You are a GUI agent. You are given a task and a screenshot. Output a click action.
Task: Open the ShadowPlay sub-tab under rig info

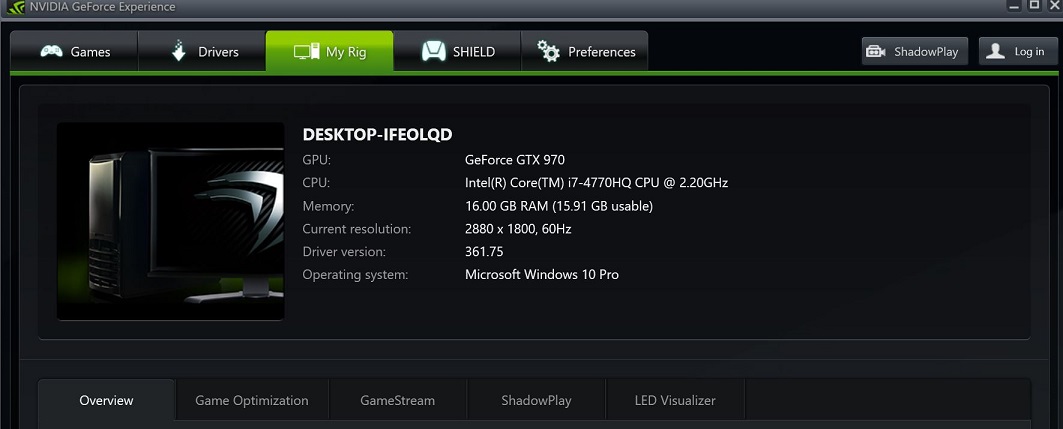[536, 401]
